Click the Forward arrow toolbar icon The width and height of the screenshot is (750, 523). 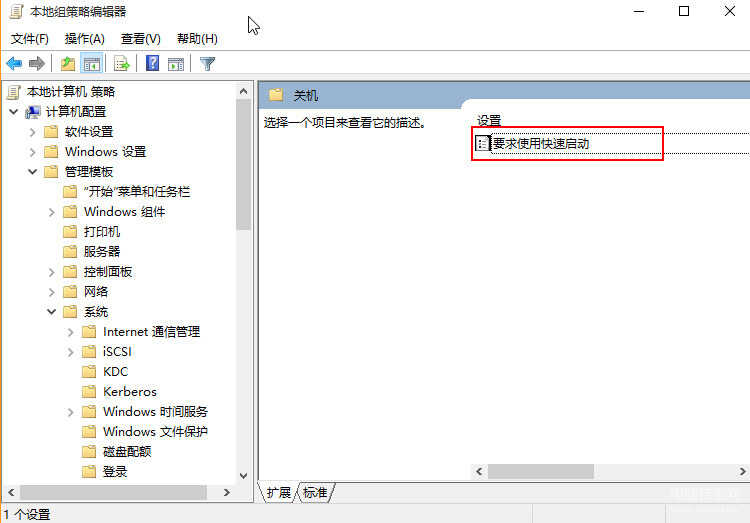coord(37,63)
